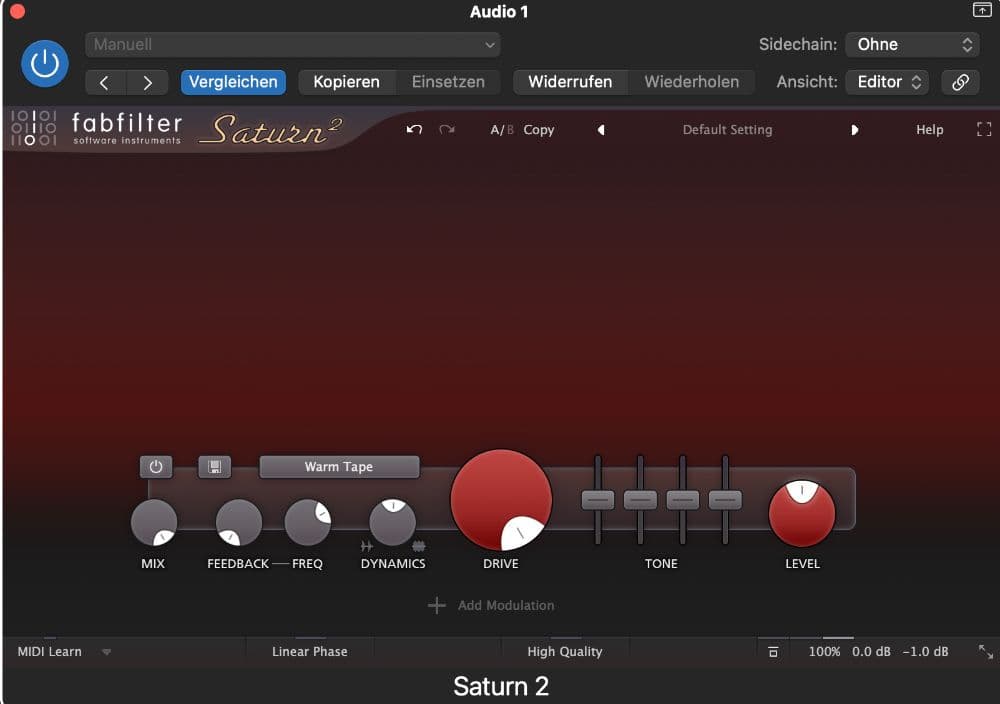Image resolution: width=1000 pixels, height=704 pixels.
Task: Toggle MIDI Learn
Action: point(50,652)
